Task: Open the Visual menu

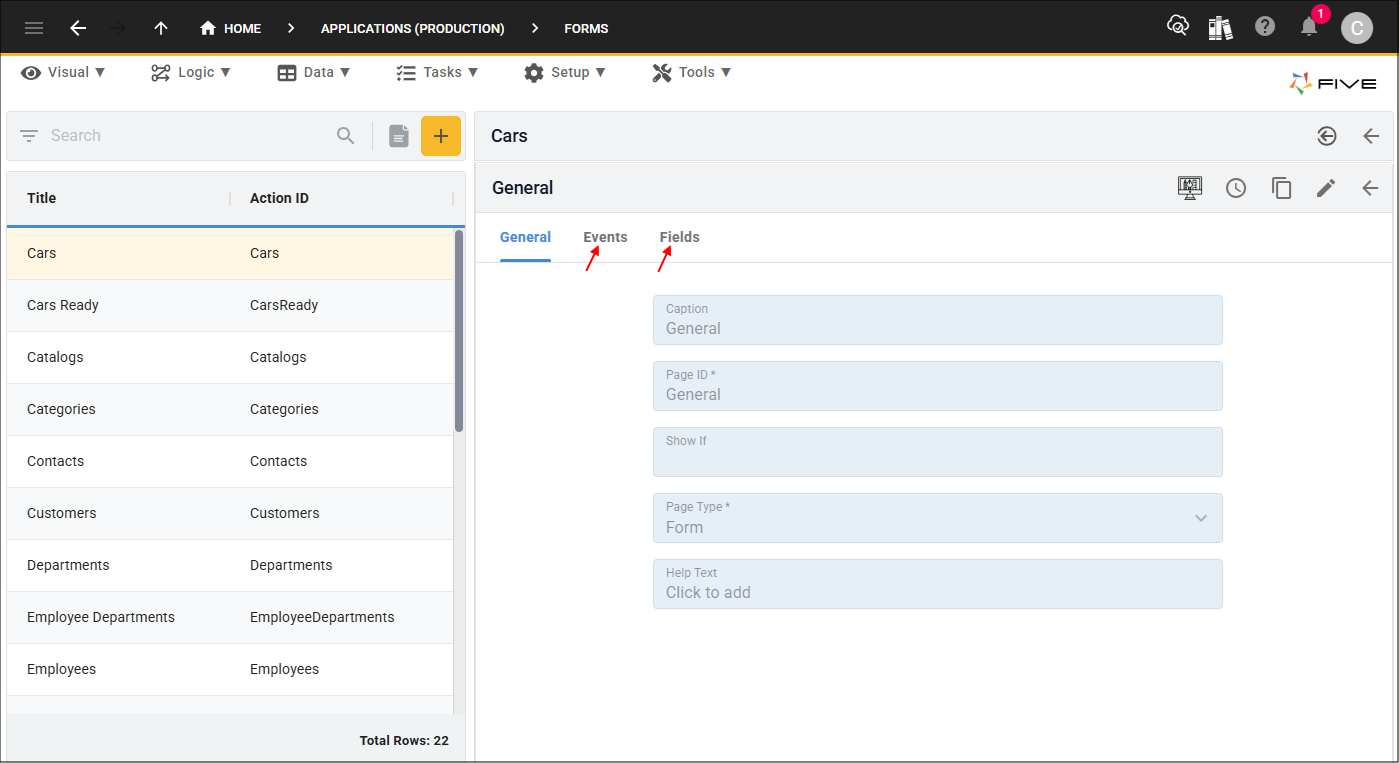Action: tap(63, 72)
